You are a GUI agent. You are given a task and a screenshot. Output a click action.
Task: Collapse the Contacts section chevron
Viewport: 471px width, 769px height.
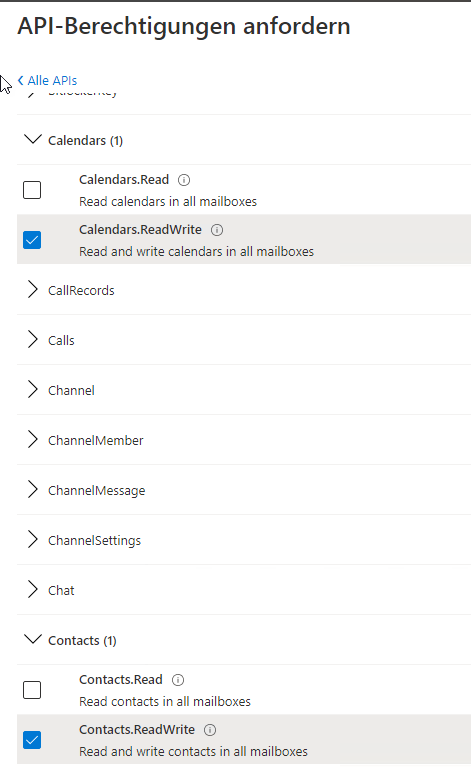[33, 640]
